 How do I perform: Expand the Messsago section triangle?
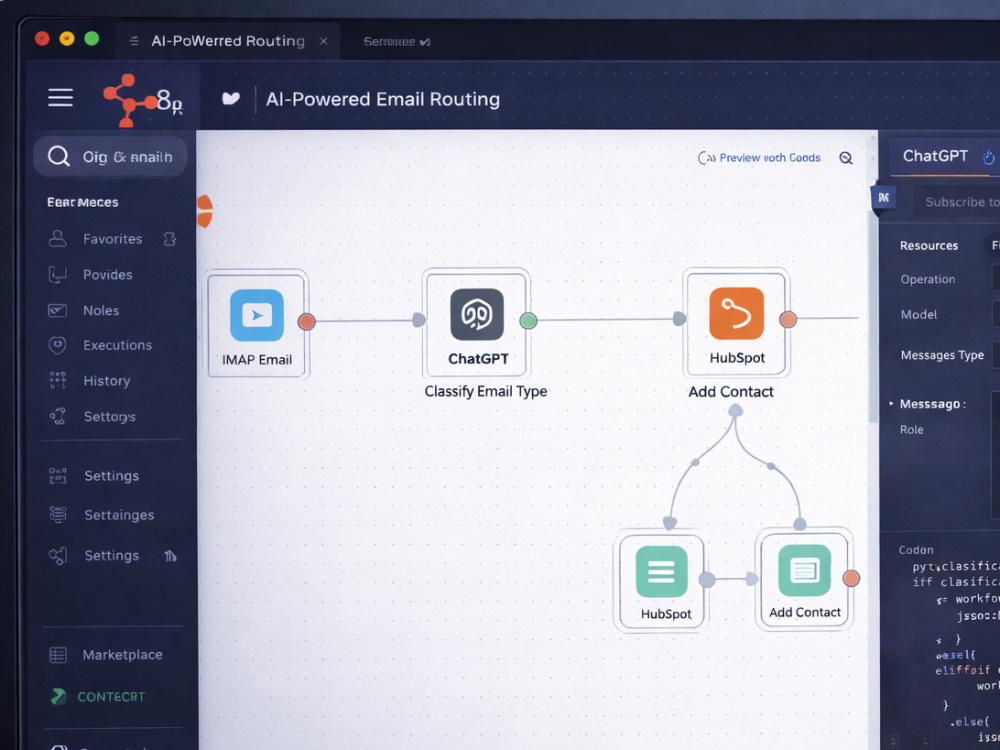tap(892, 404)
